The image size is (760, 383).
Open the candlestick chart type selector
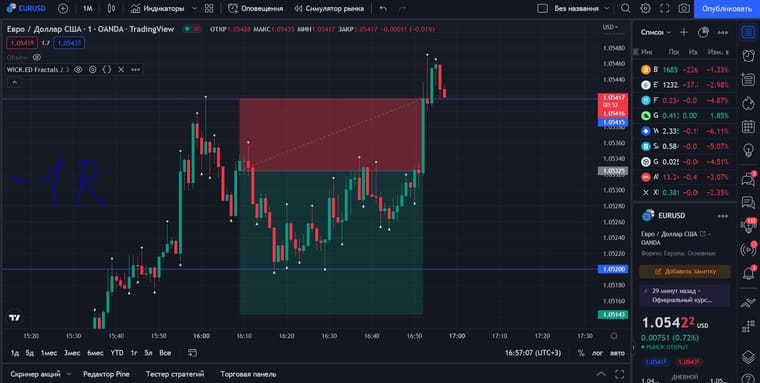pyautogui.click(x=111, y=8)
